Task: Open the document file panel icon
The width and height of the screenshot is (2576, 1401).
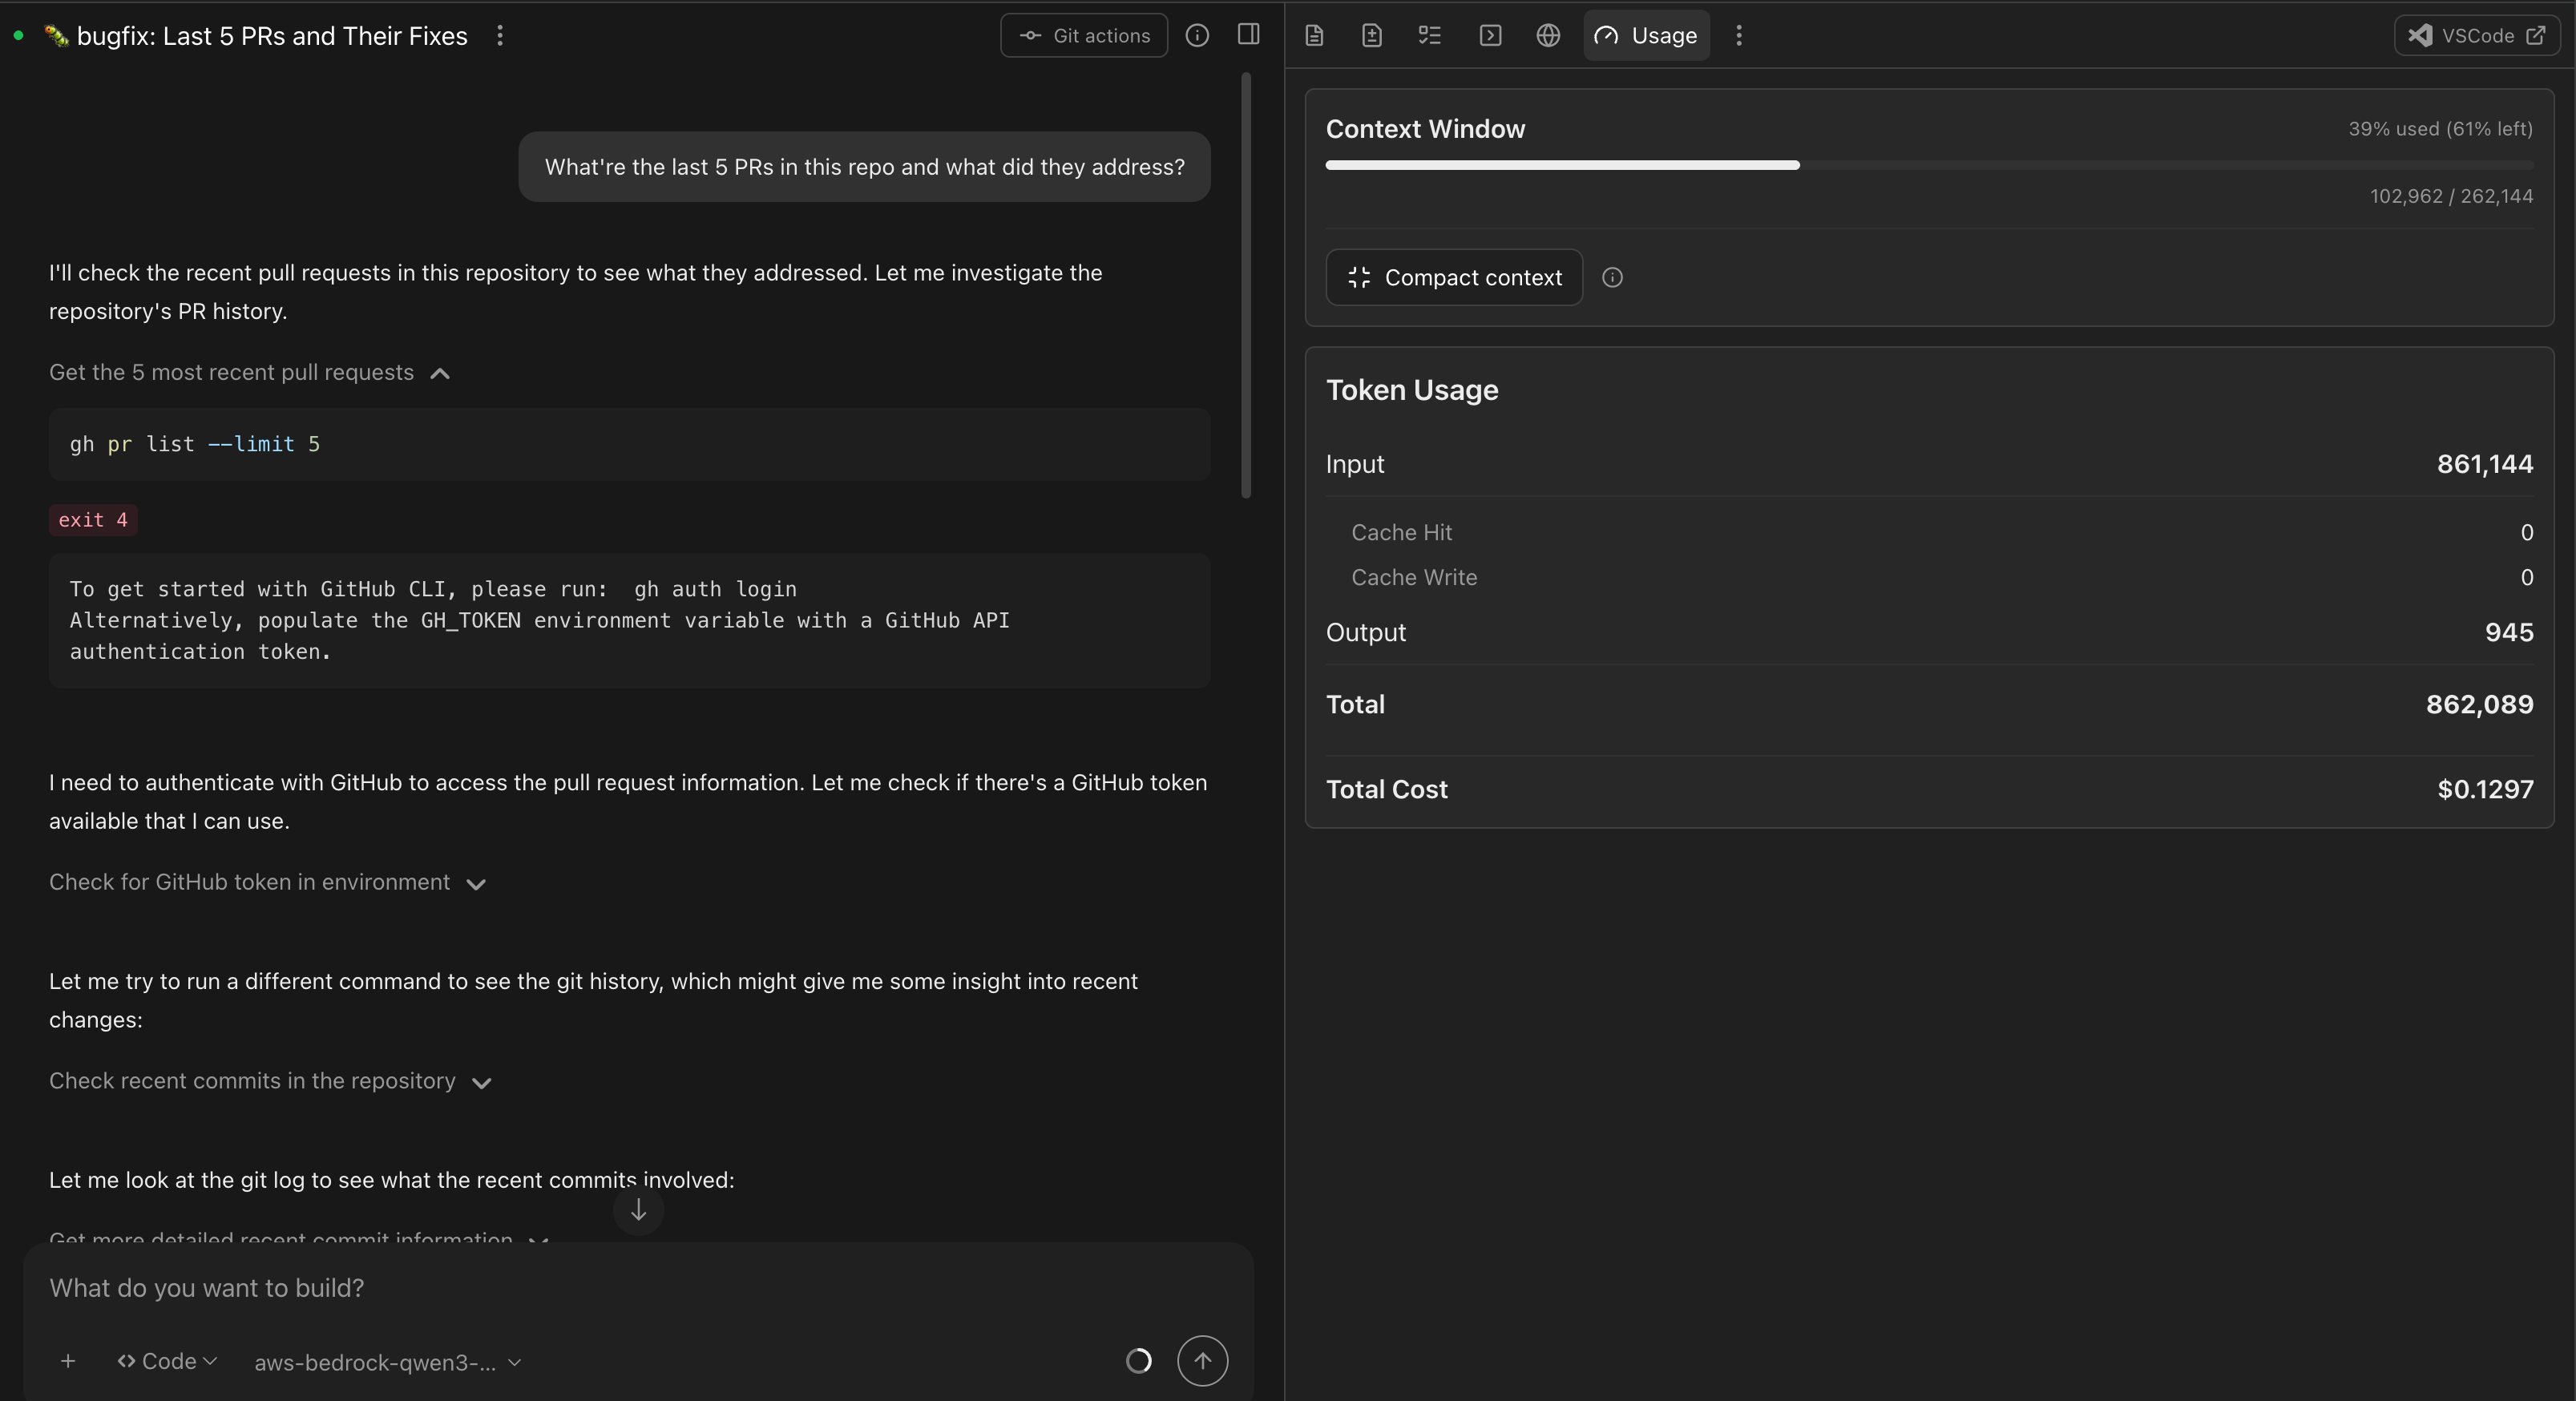Action: (1315, 36)
